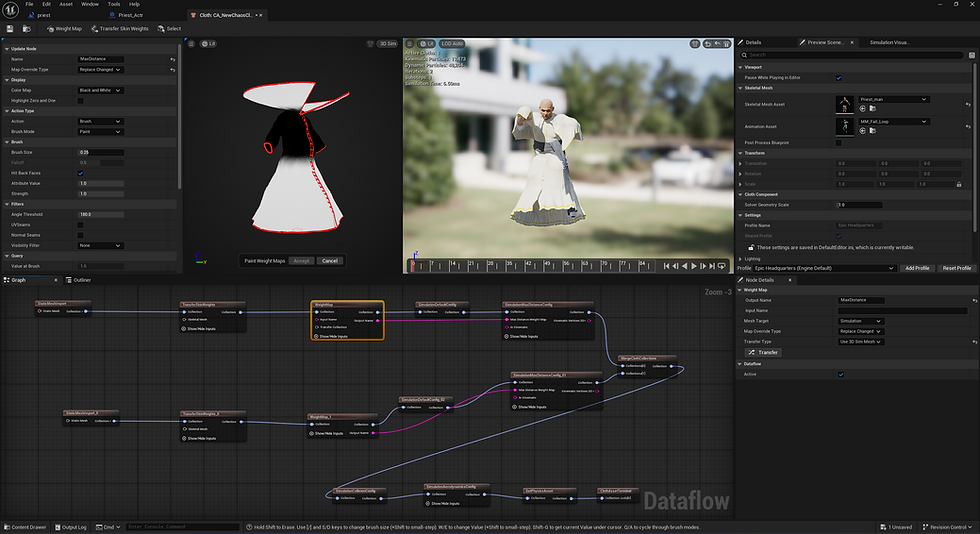The width and height of the screenshot is (980, 534).
Task: Open the Priest_man skeletal mesh dropdown
Action: click(x=894, y=99)
